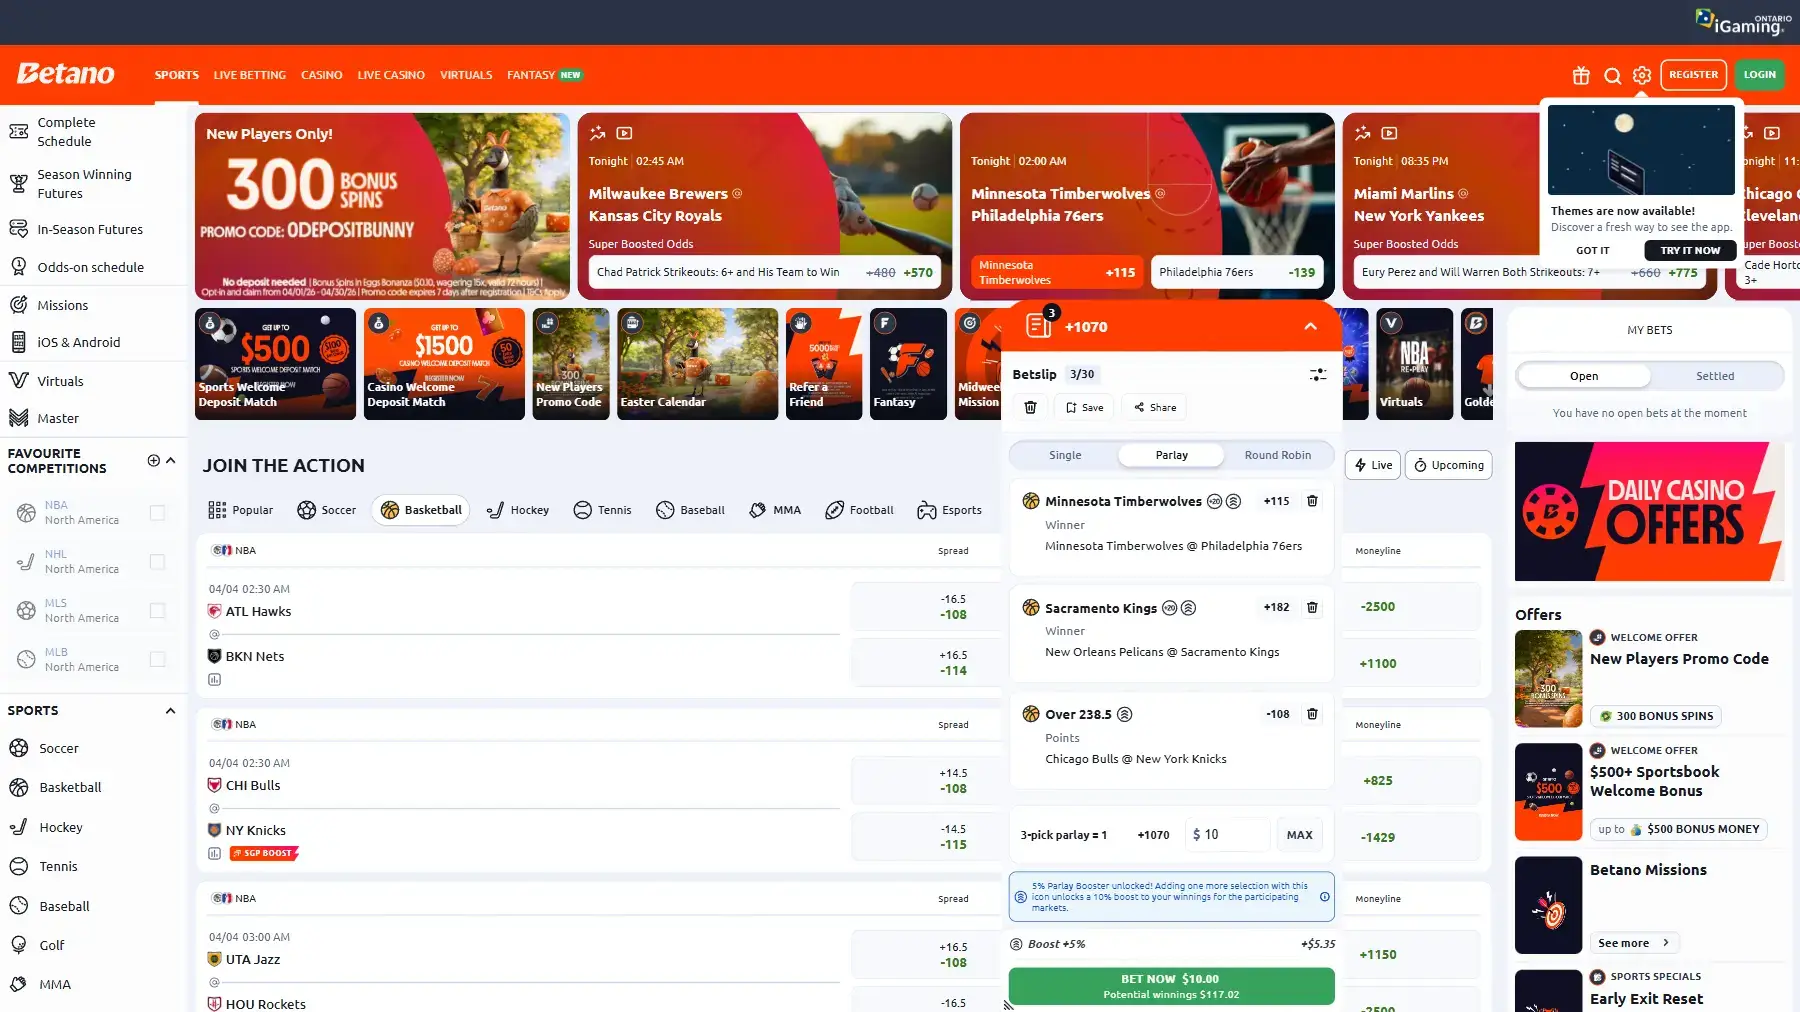Open LIVE BETTING top navigation tab
Screen dimensions: 1800x1012
250,75
